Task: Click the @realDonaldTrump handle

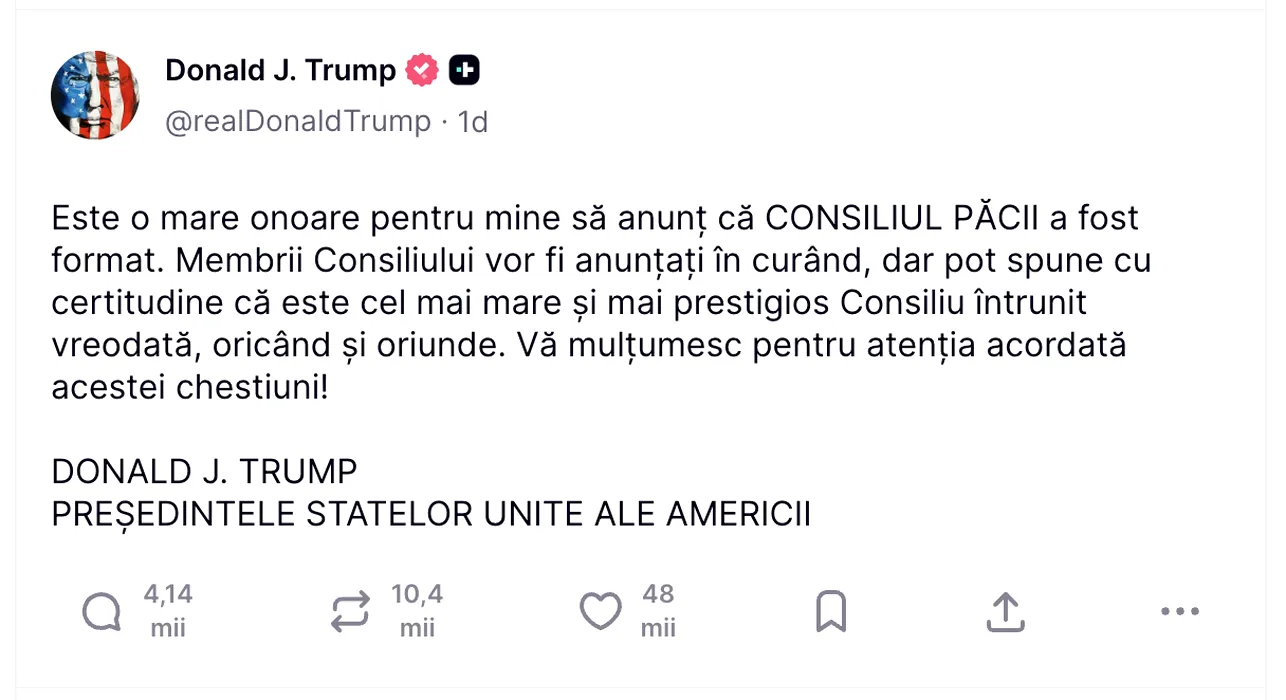Action: tap(298, 121)
